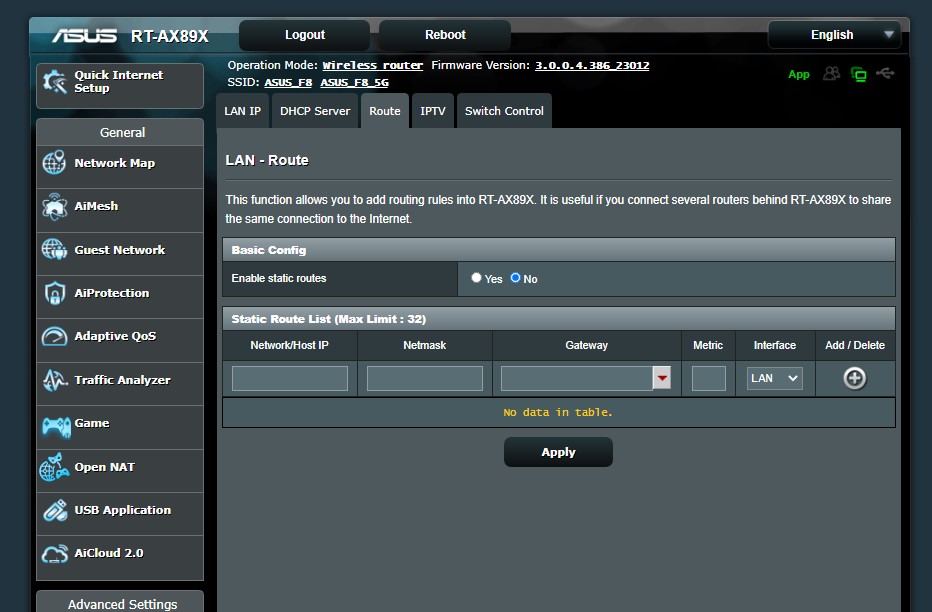Click the Guest Network globe icon
This screenshot has height=612, width=932.
point(54,250)
